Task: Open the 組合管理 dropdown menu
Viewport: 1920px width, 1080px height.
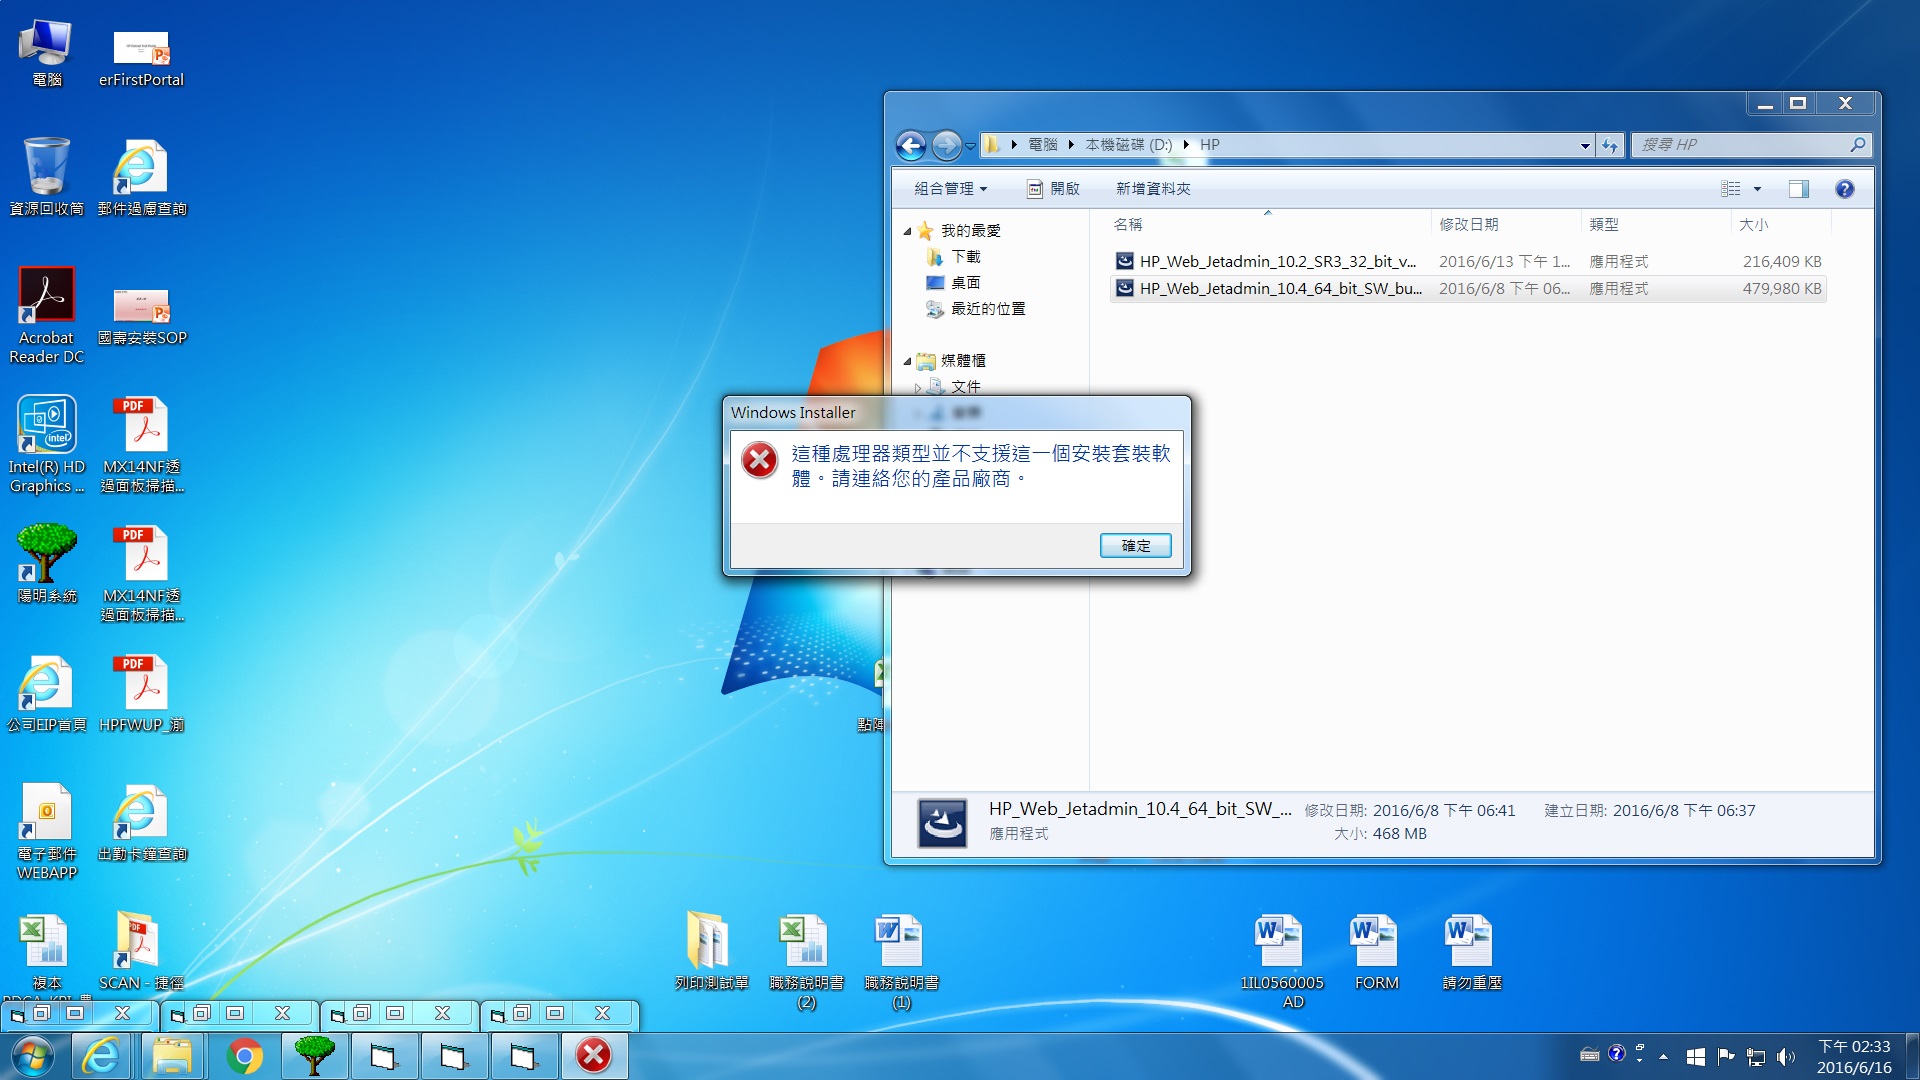Action: click(950, 189)
